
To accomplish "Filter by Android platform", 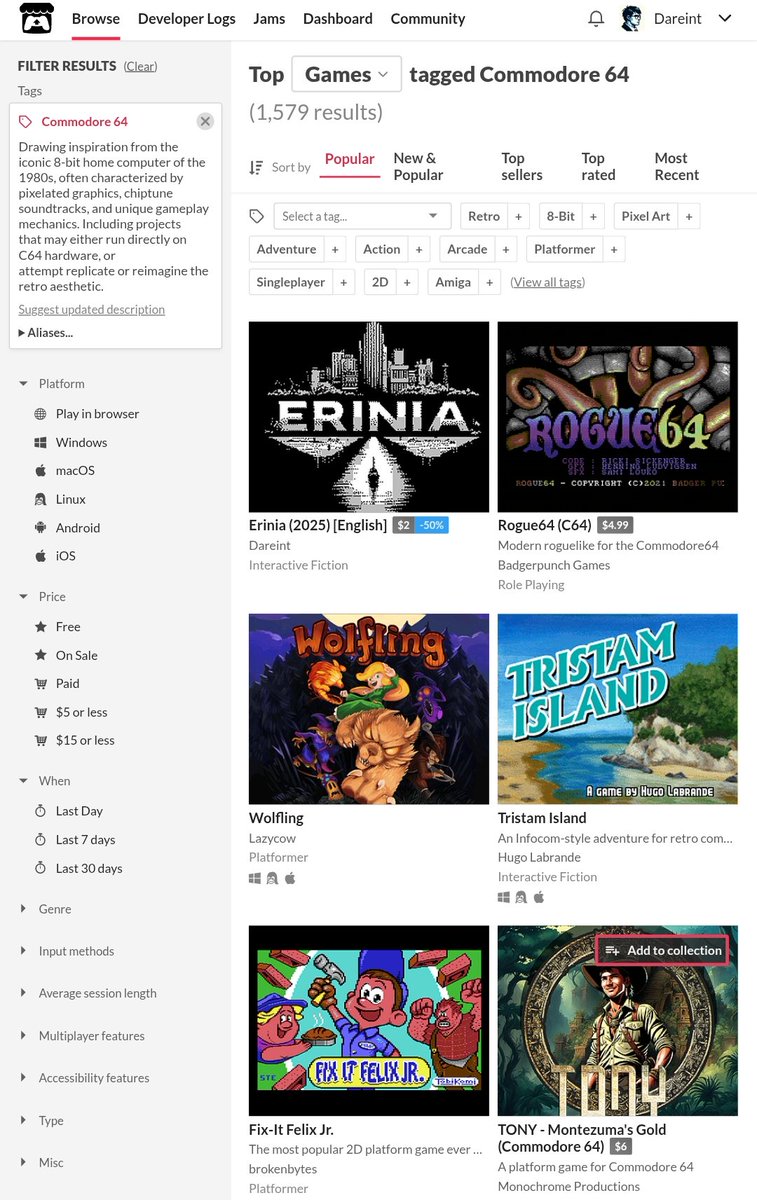I will [67, 527].
